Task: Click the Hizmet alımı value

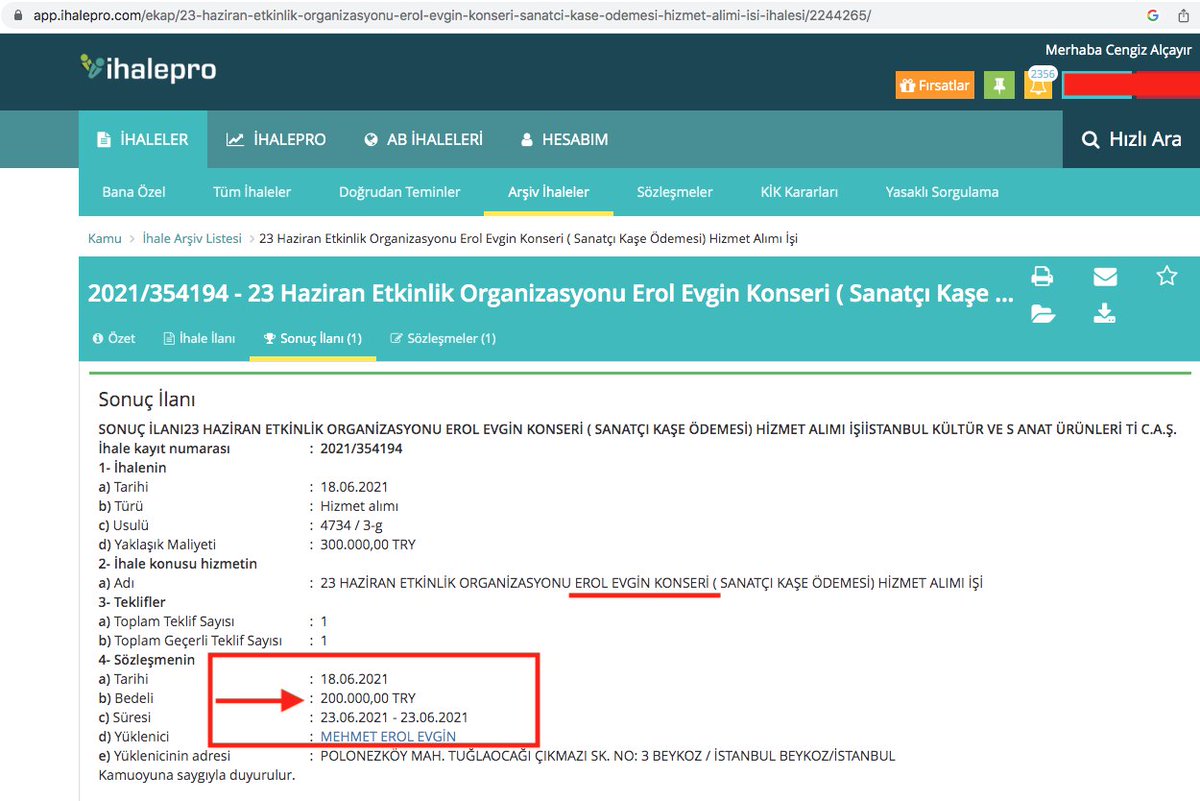Action: tap(360, 506)
